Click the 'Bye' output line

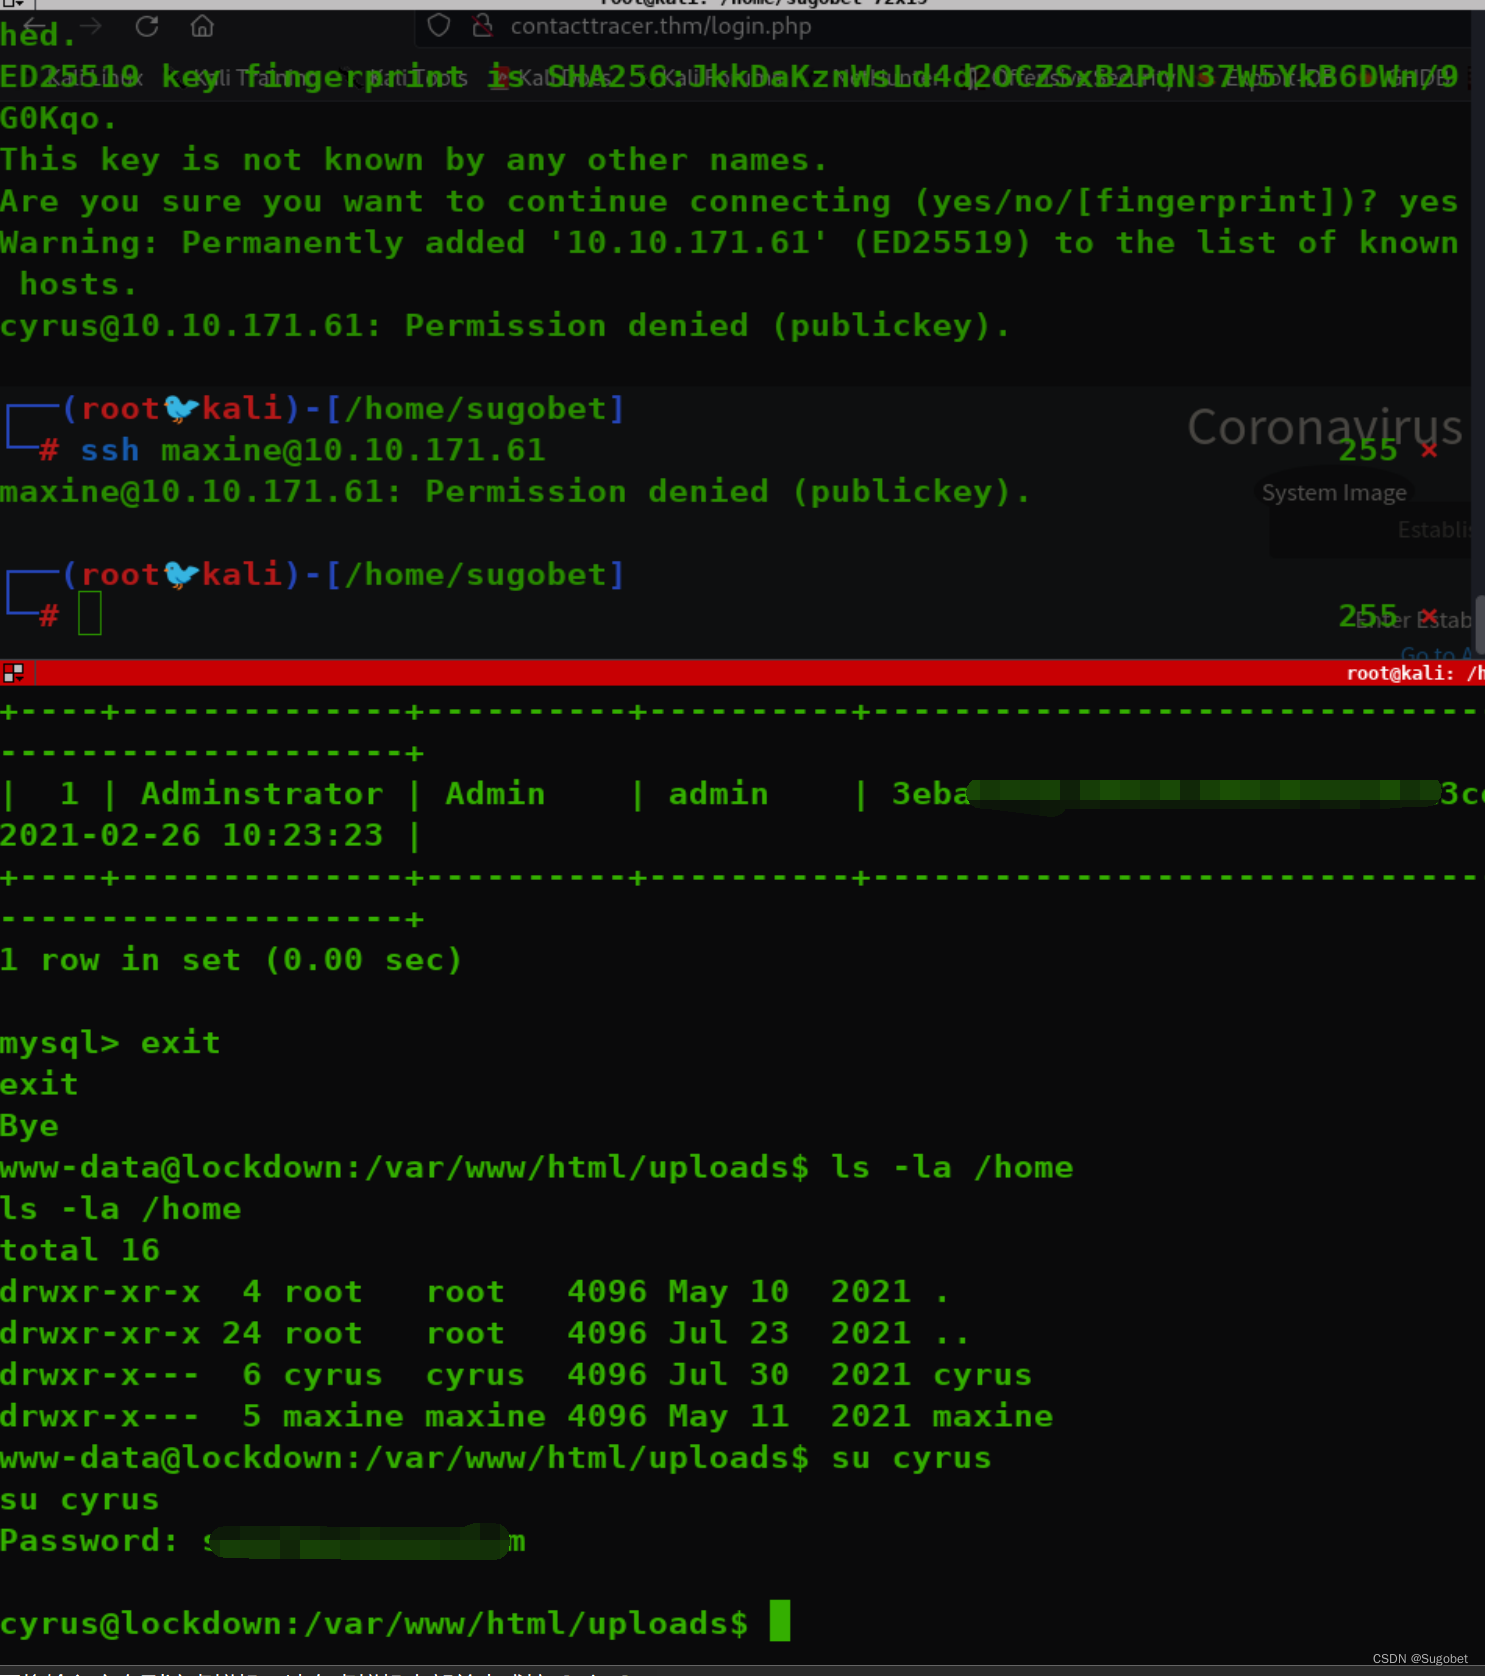[x=30, y=1126]
